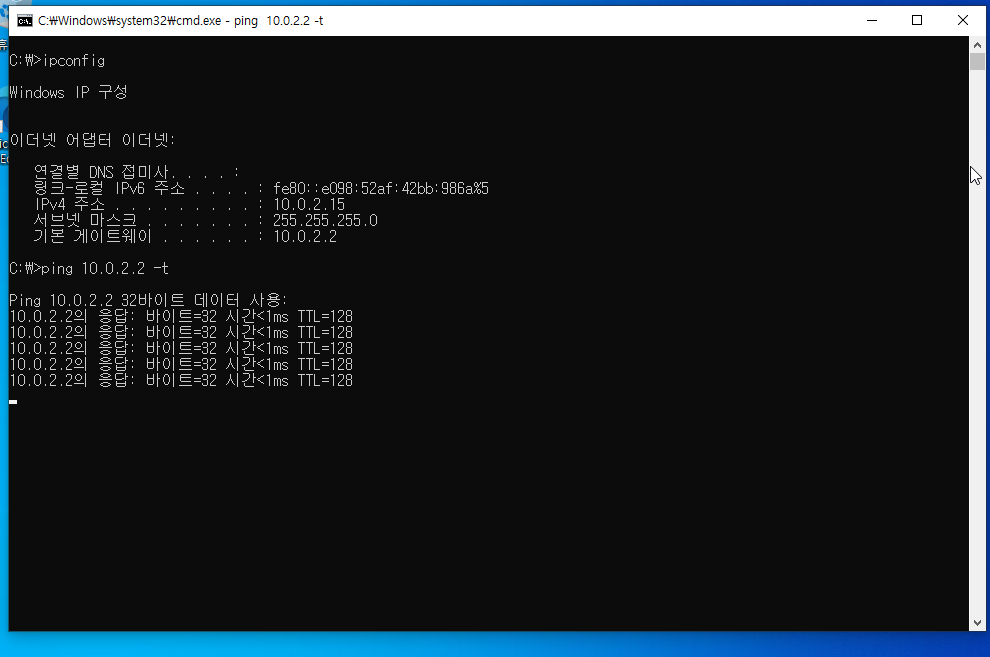Click the first ping reply line
The width and height of the screenshot is (990, 657).
[x=181, y=316]
